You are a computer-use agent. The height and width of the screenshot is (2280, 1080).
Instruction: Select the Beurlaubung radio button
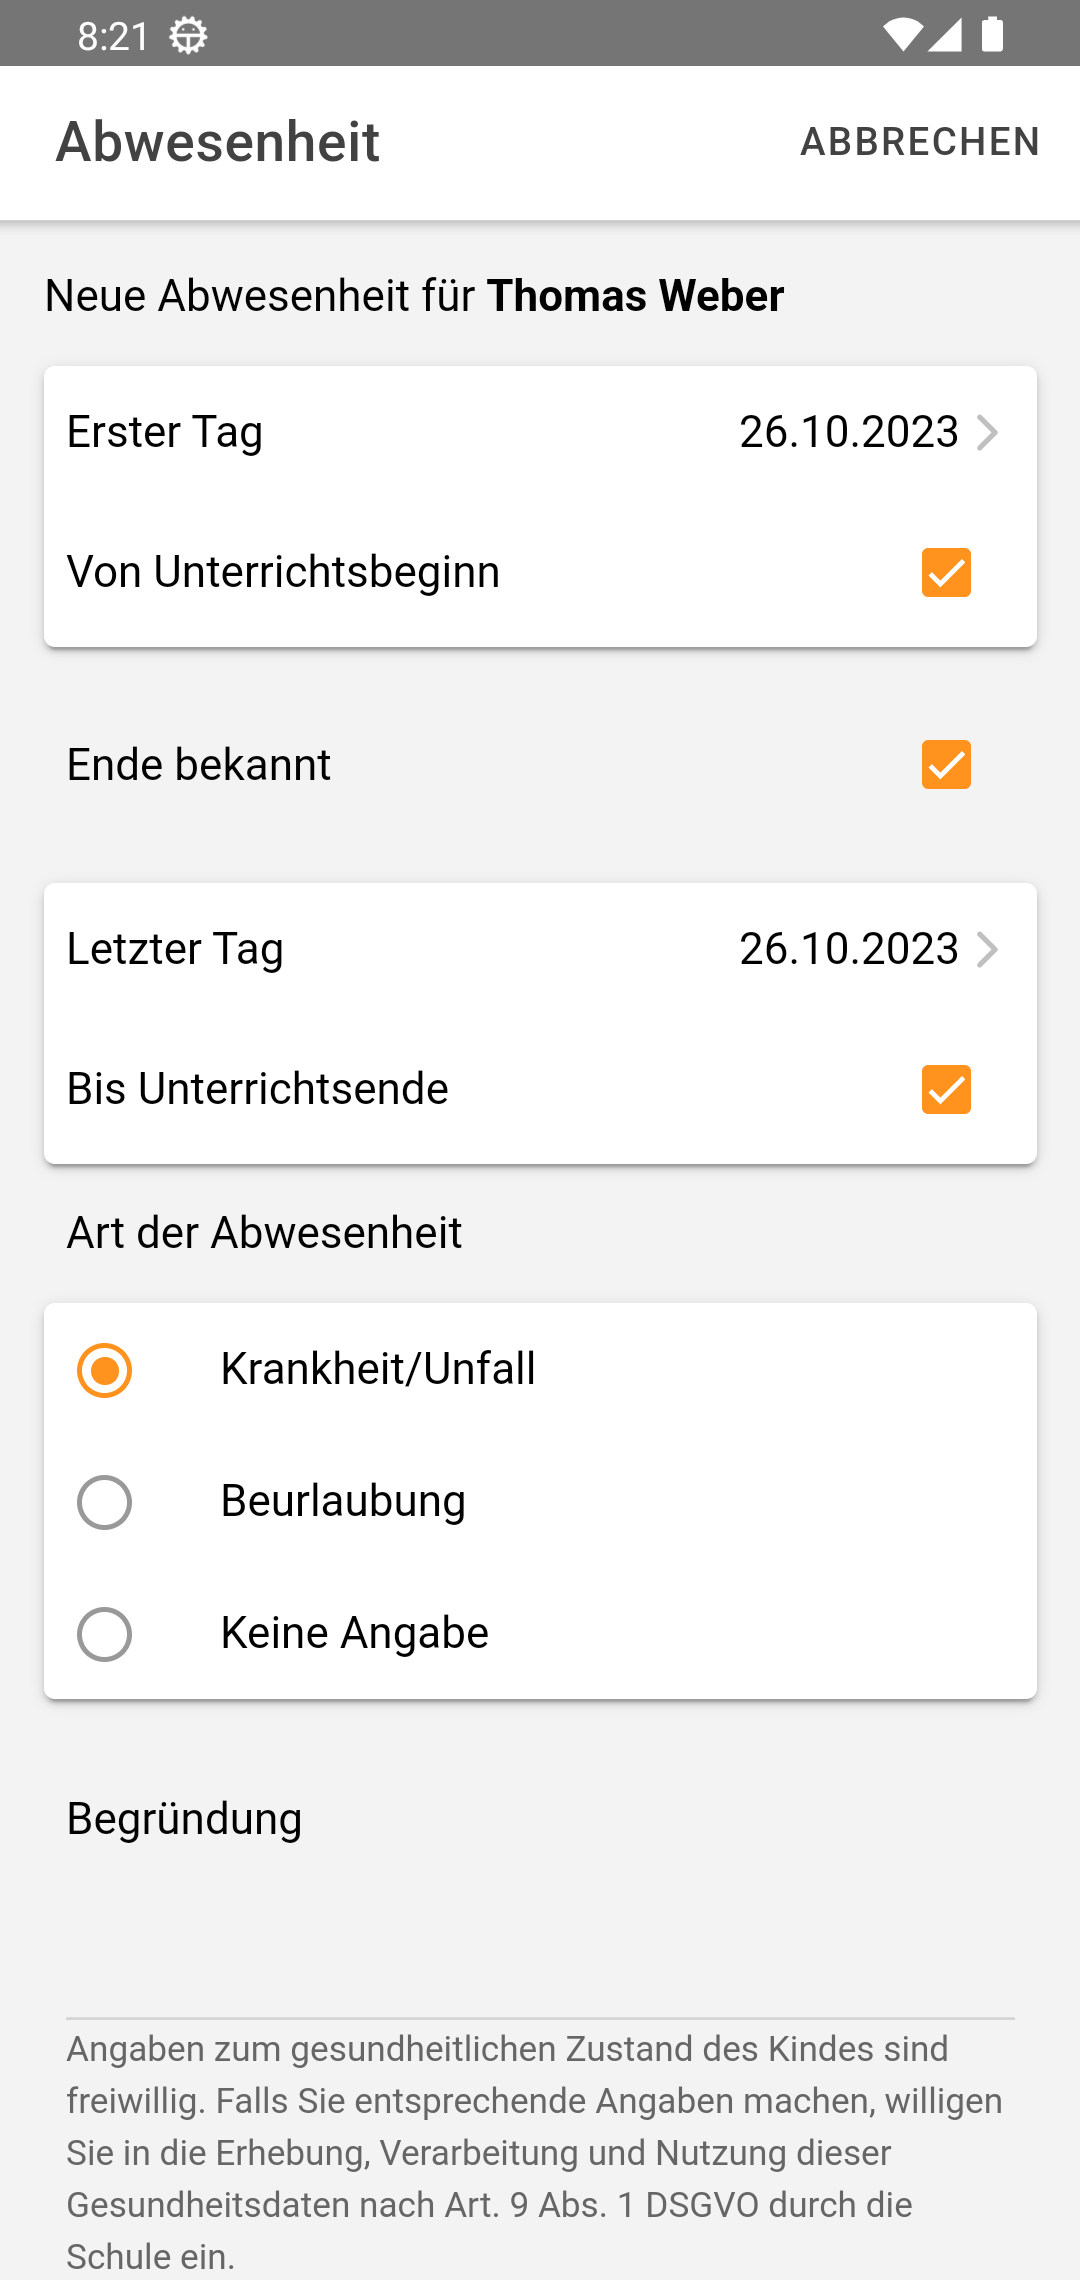(105, 1502)
